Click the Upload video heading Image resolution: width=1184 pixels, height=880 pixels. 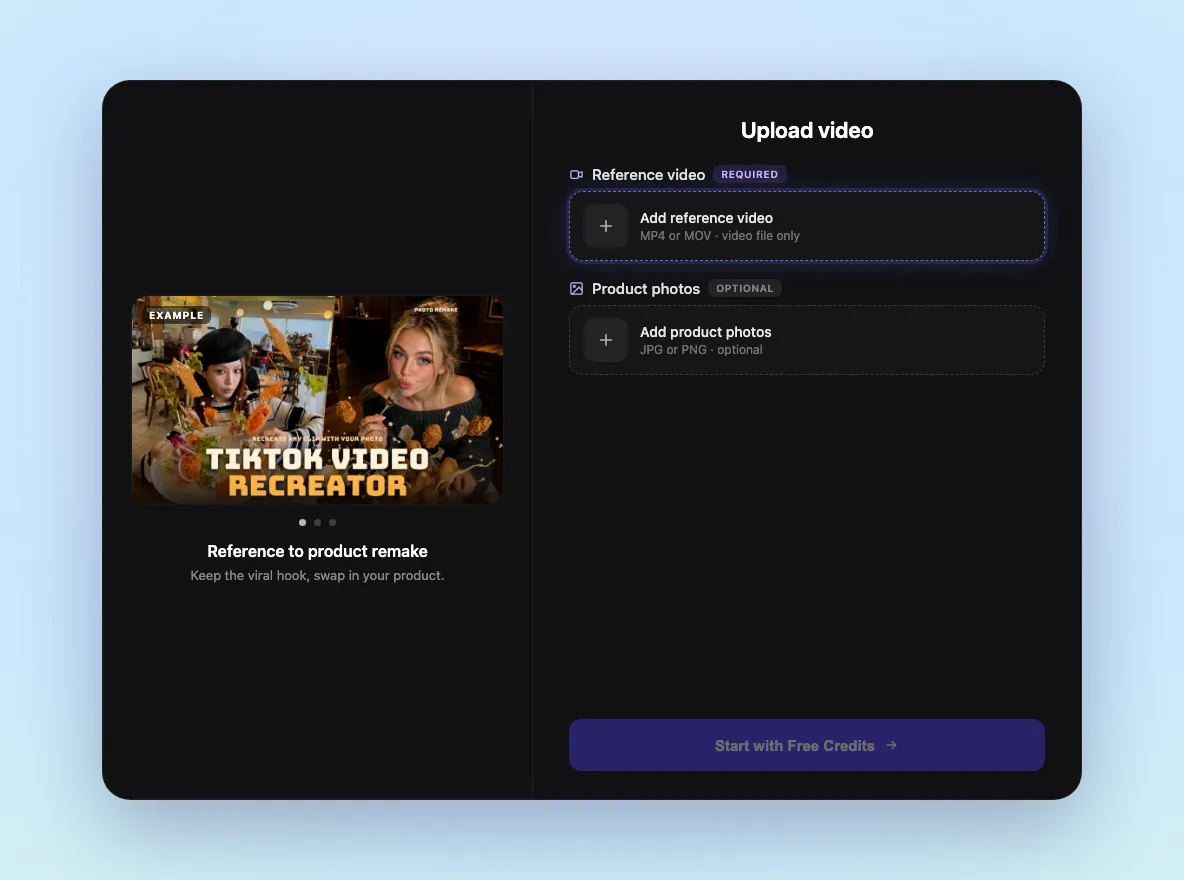(x=806, y=131)
